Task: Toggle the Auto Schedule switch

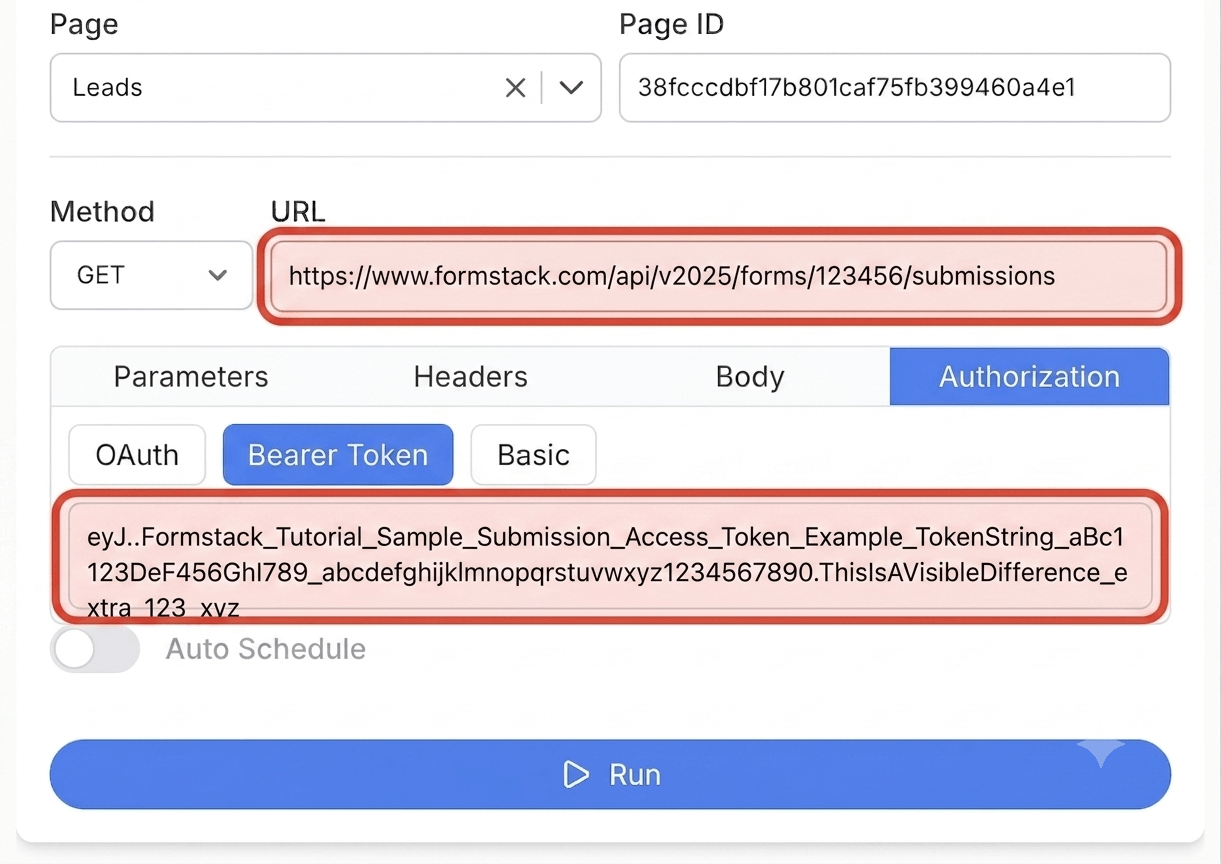Action: click(x=95, y=650)
